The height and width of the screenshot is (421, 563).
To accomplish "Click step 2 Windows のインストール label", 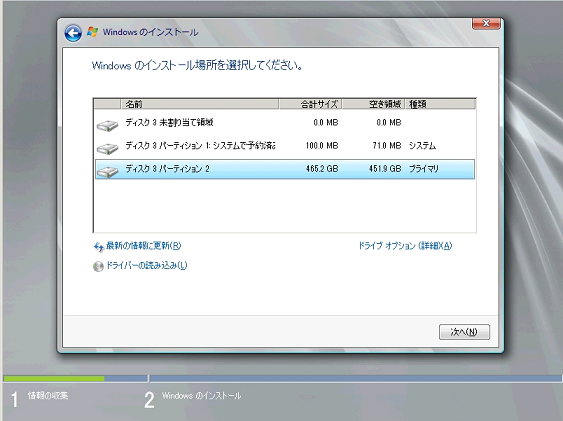I will tap(201, 396).
